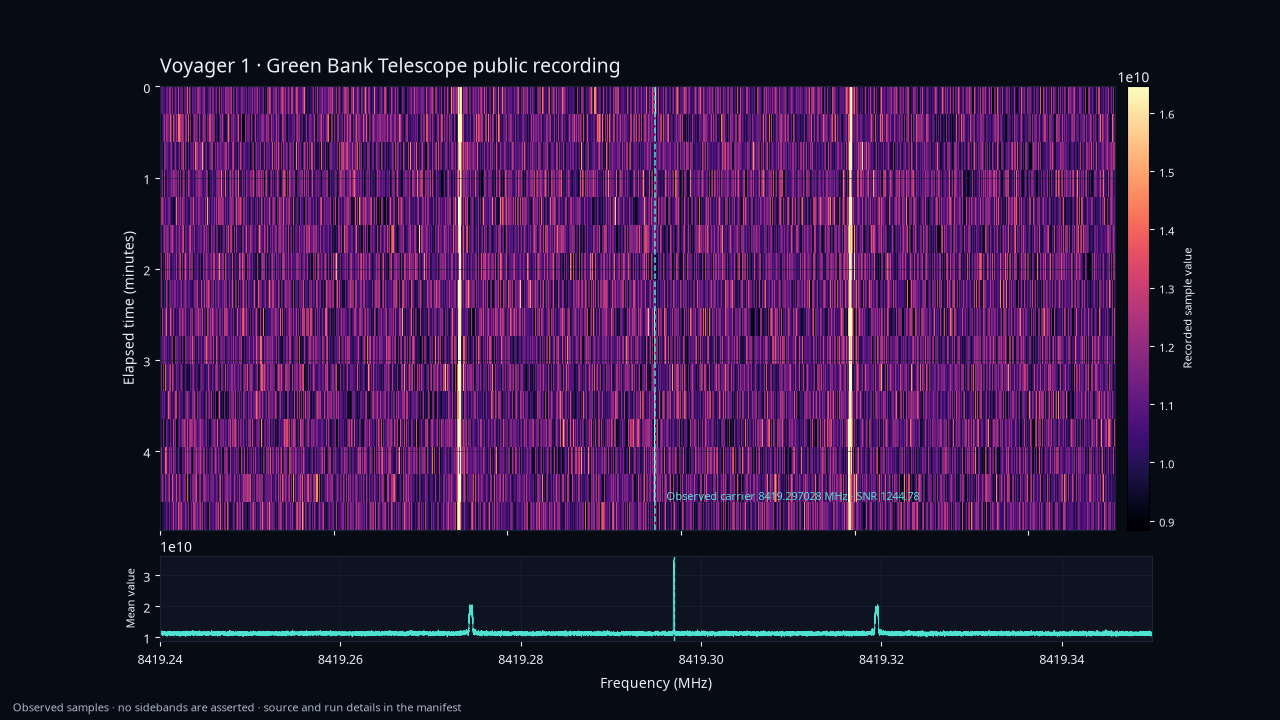Click the "Elapsed time (minutes)" axis label

click(x=129, y=307)
